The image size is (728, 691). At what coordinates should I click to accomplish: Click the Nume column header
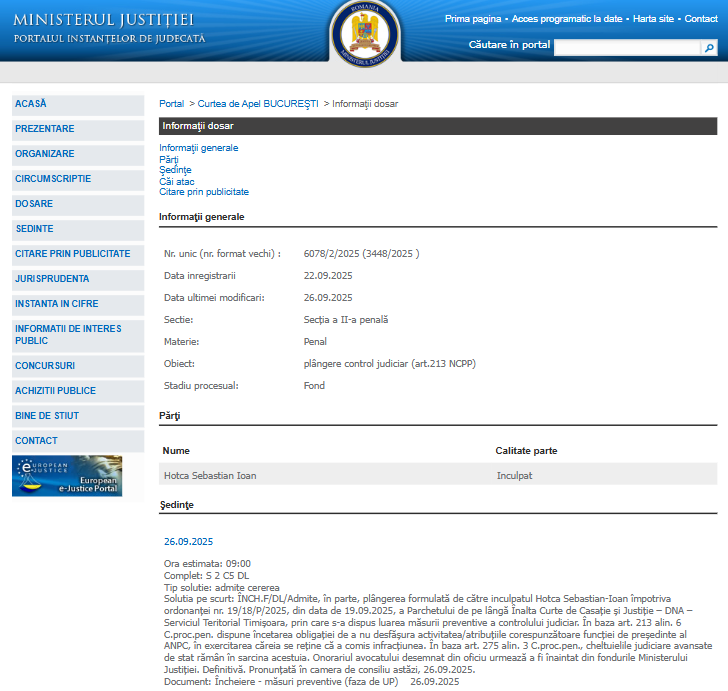tap(176, 451)
